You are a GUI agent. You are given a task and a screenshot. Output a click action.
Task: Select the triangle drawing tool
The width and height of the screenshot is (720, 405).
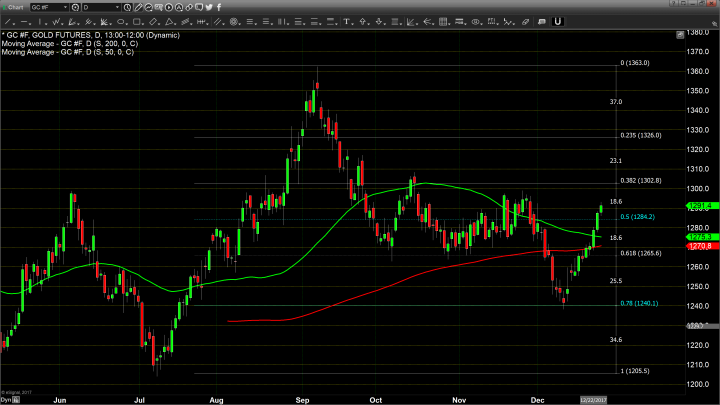(169, 22)
